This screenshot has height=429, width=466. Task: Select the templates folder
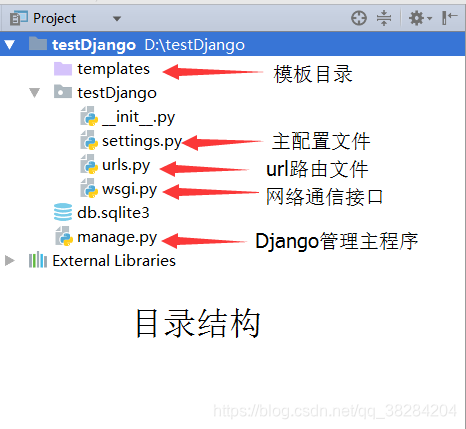coord(113,69)
